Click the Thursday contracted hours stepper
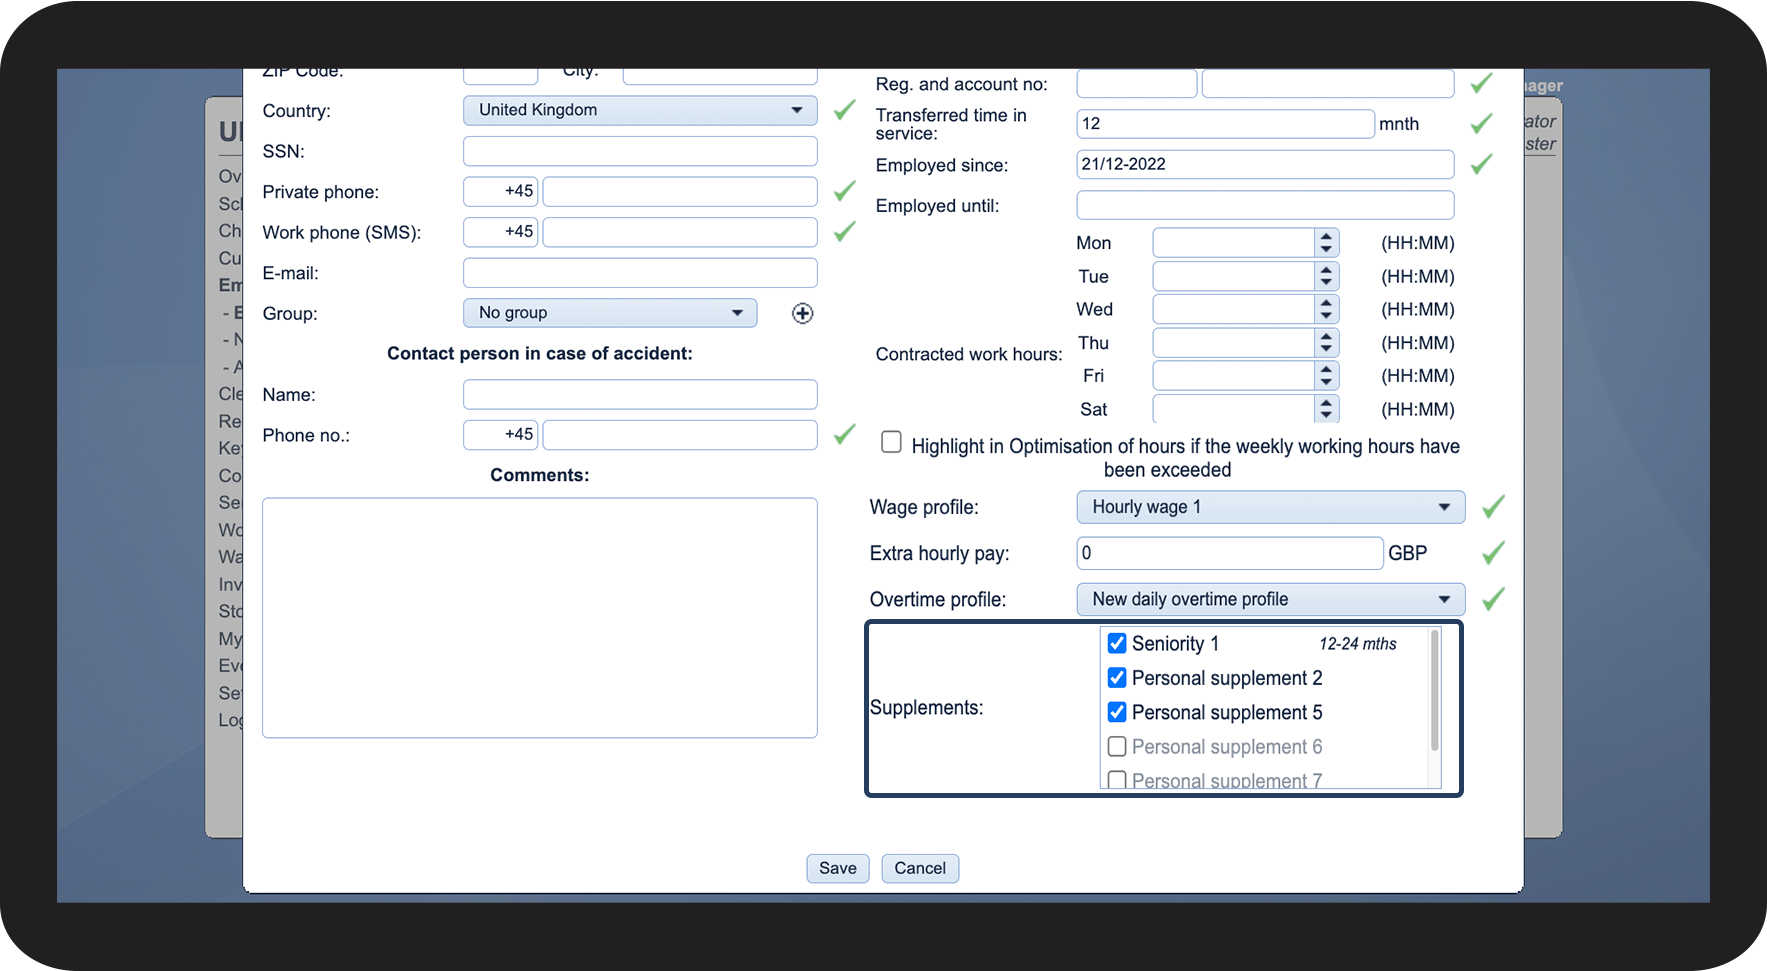Screen dimensions: 1767x971 (x=1326, y=343)
